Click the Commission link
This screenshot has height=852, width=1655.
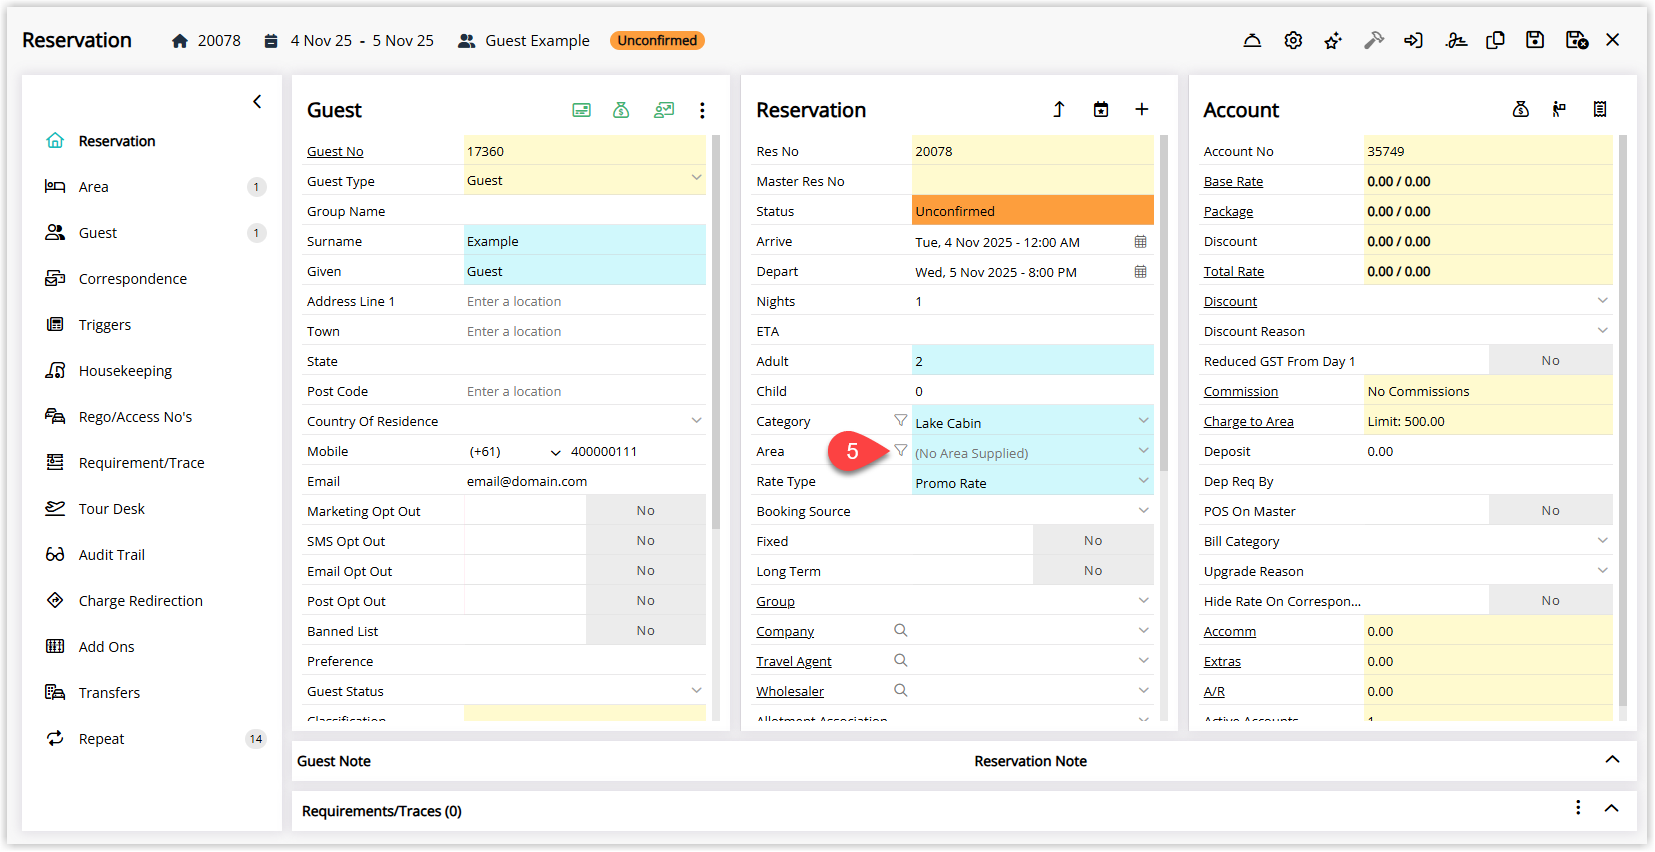(1240, 392)
